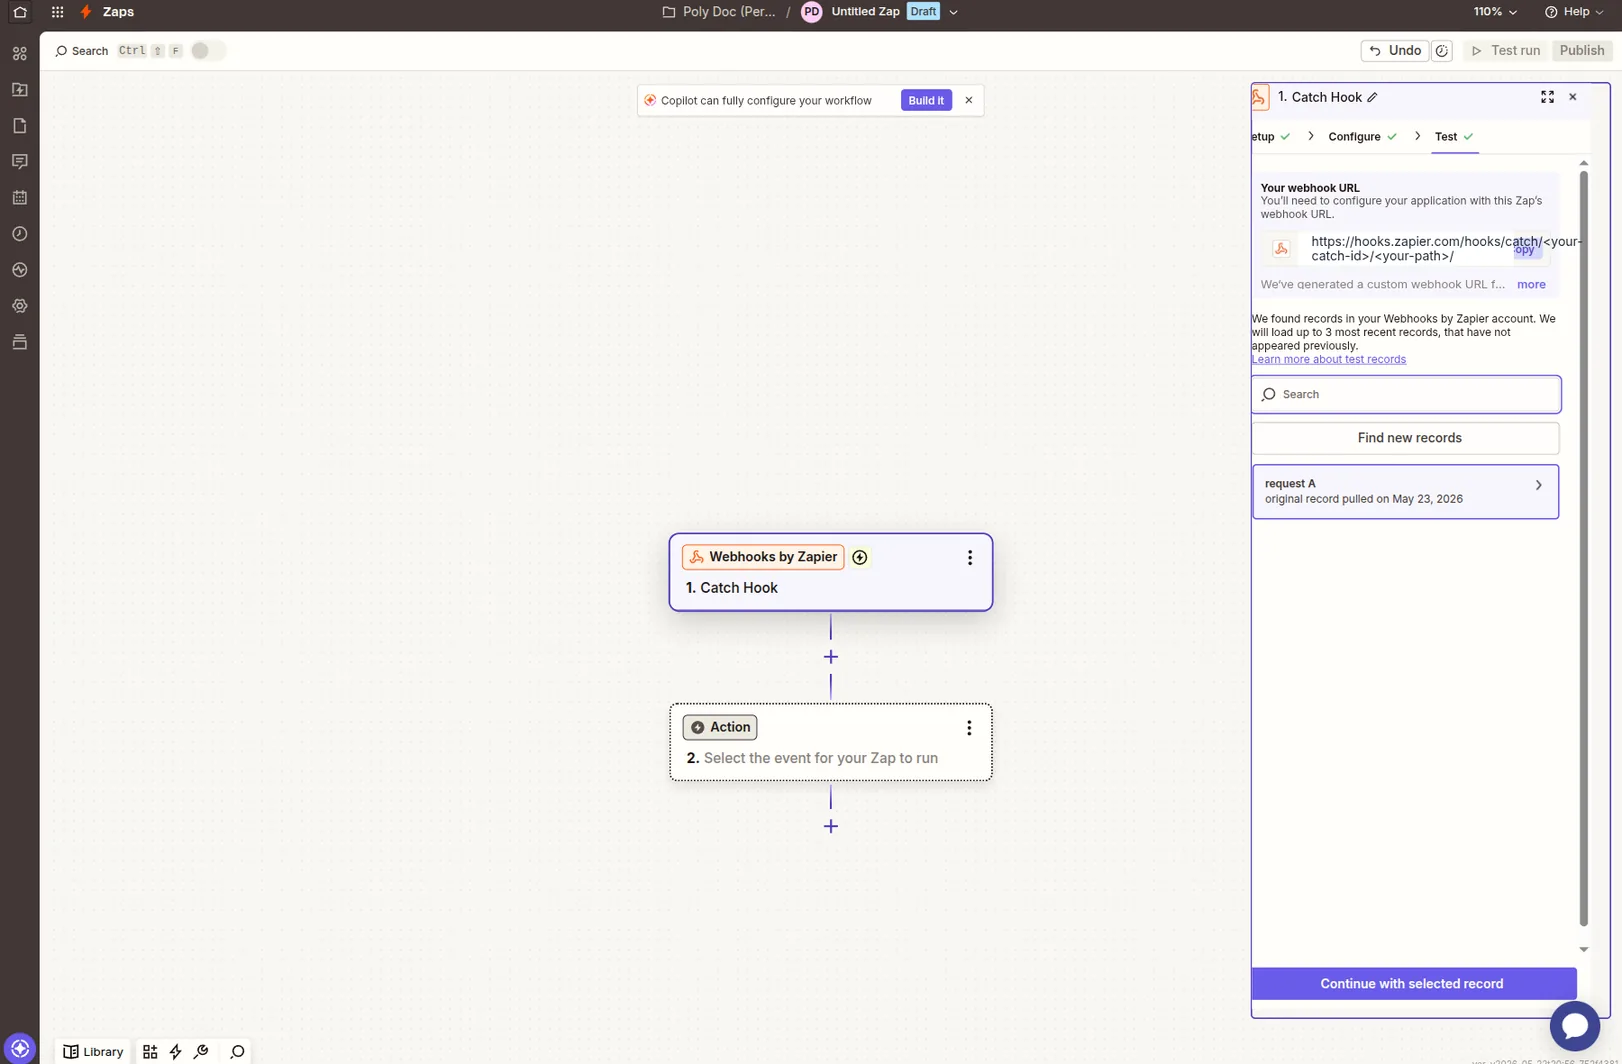Click the lightning status icon on Catch Hook step
Screen dimensions: 1622x1064
[860, 557]
